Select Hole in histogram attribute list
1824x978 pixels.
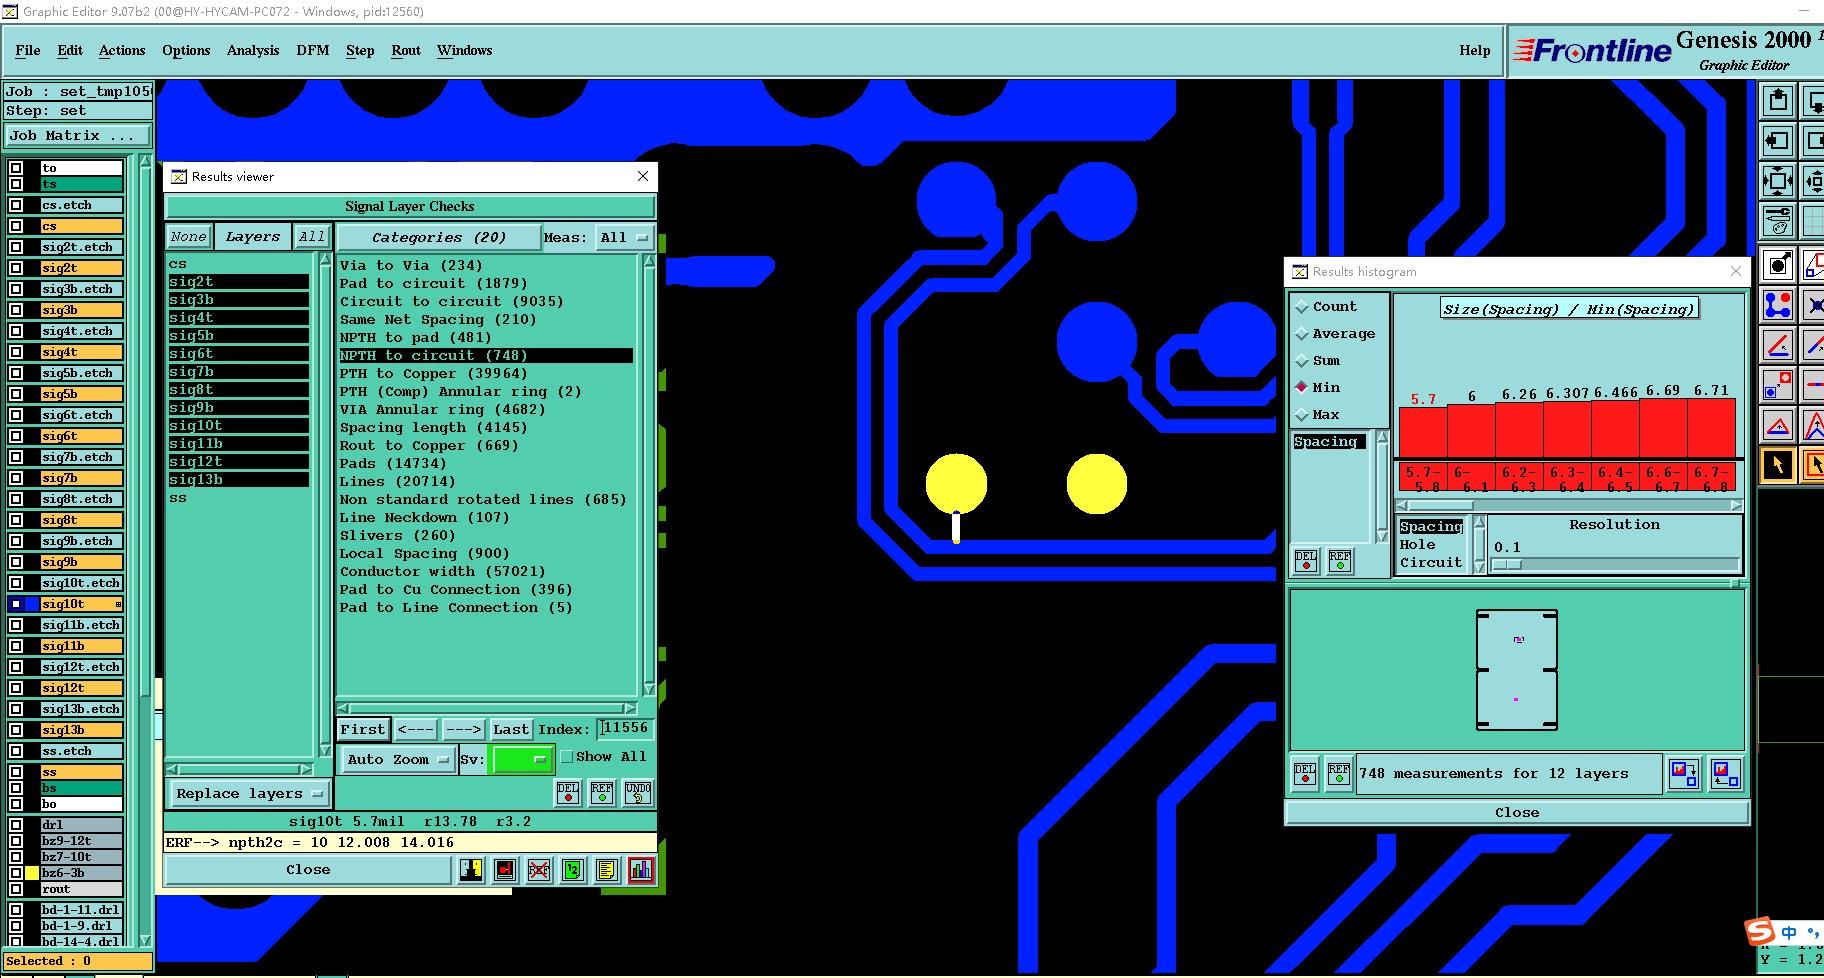point(1418,545)
